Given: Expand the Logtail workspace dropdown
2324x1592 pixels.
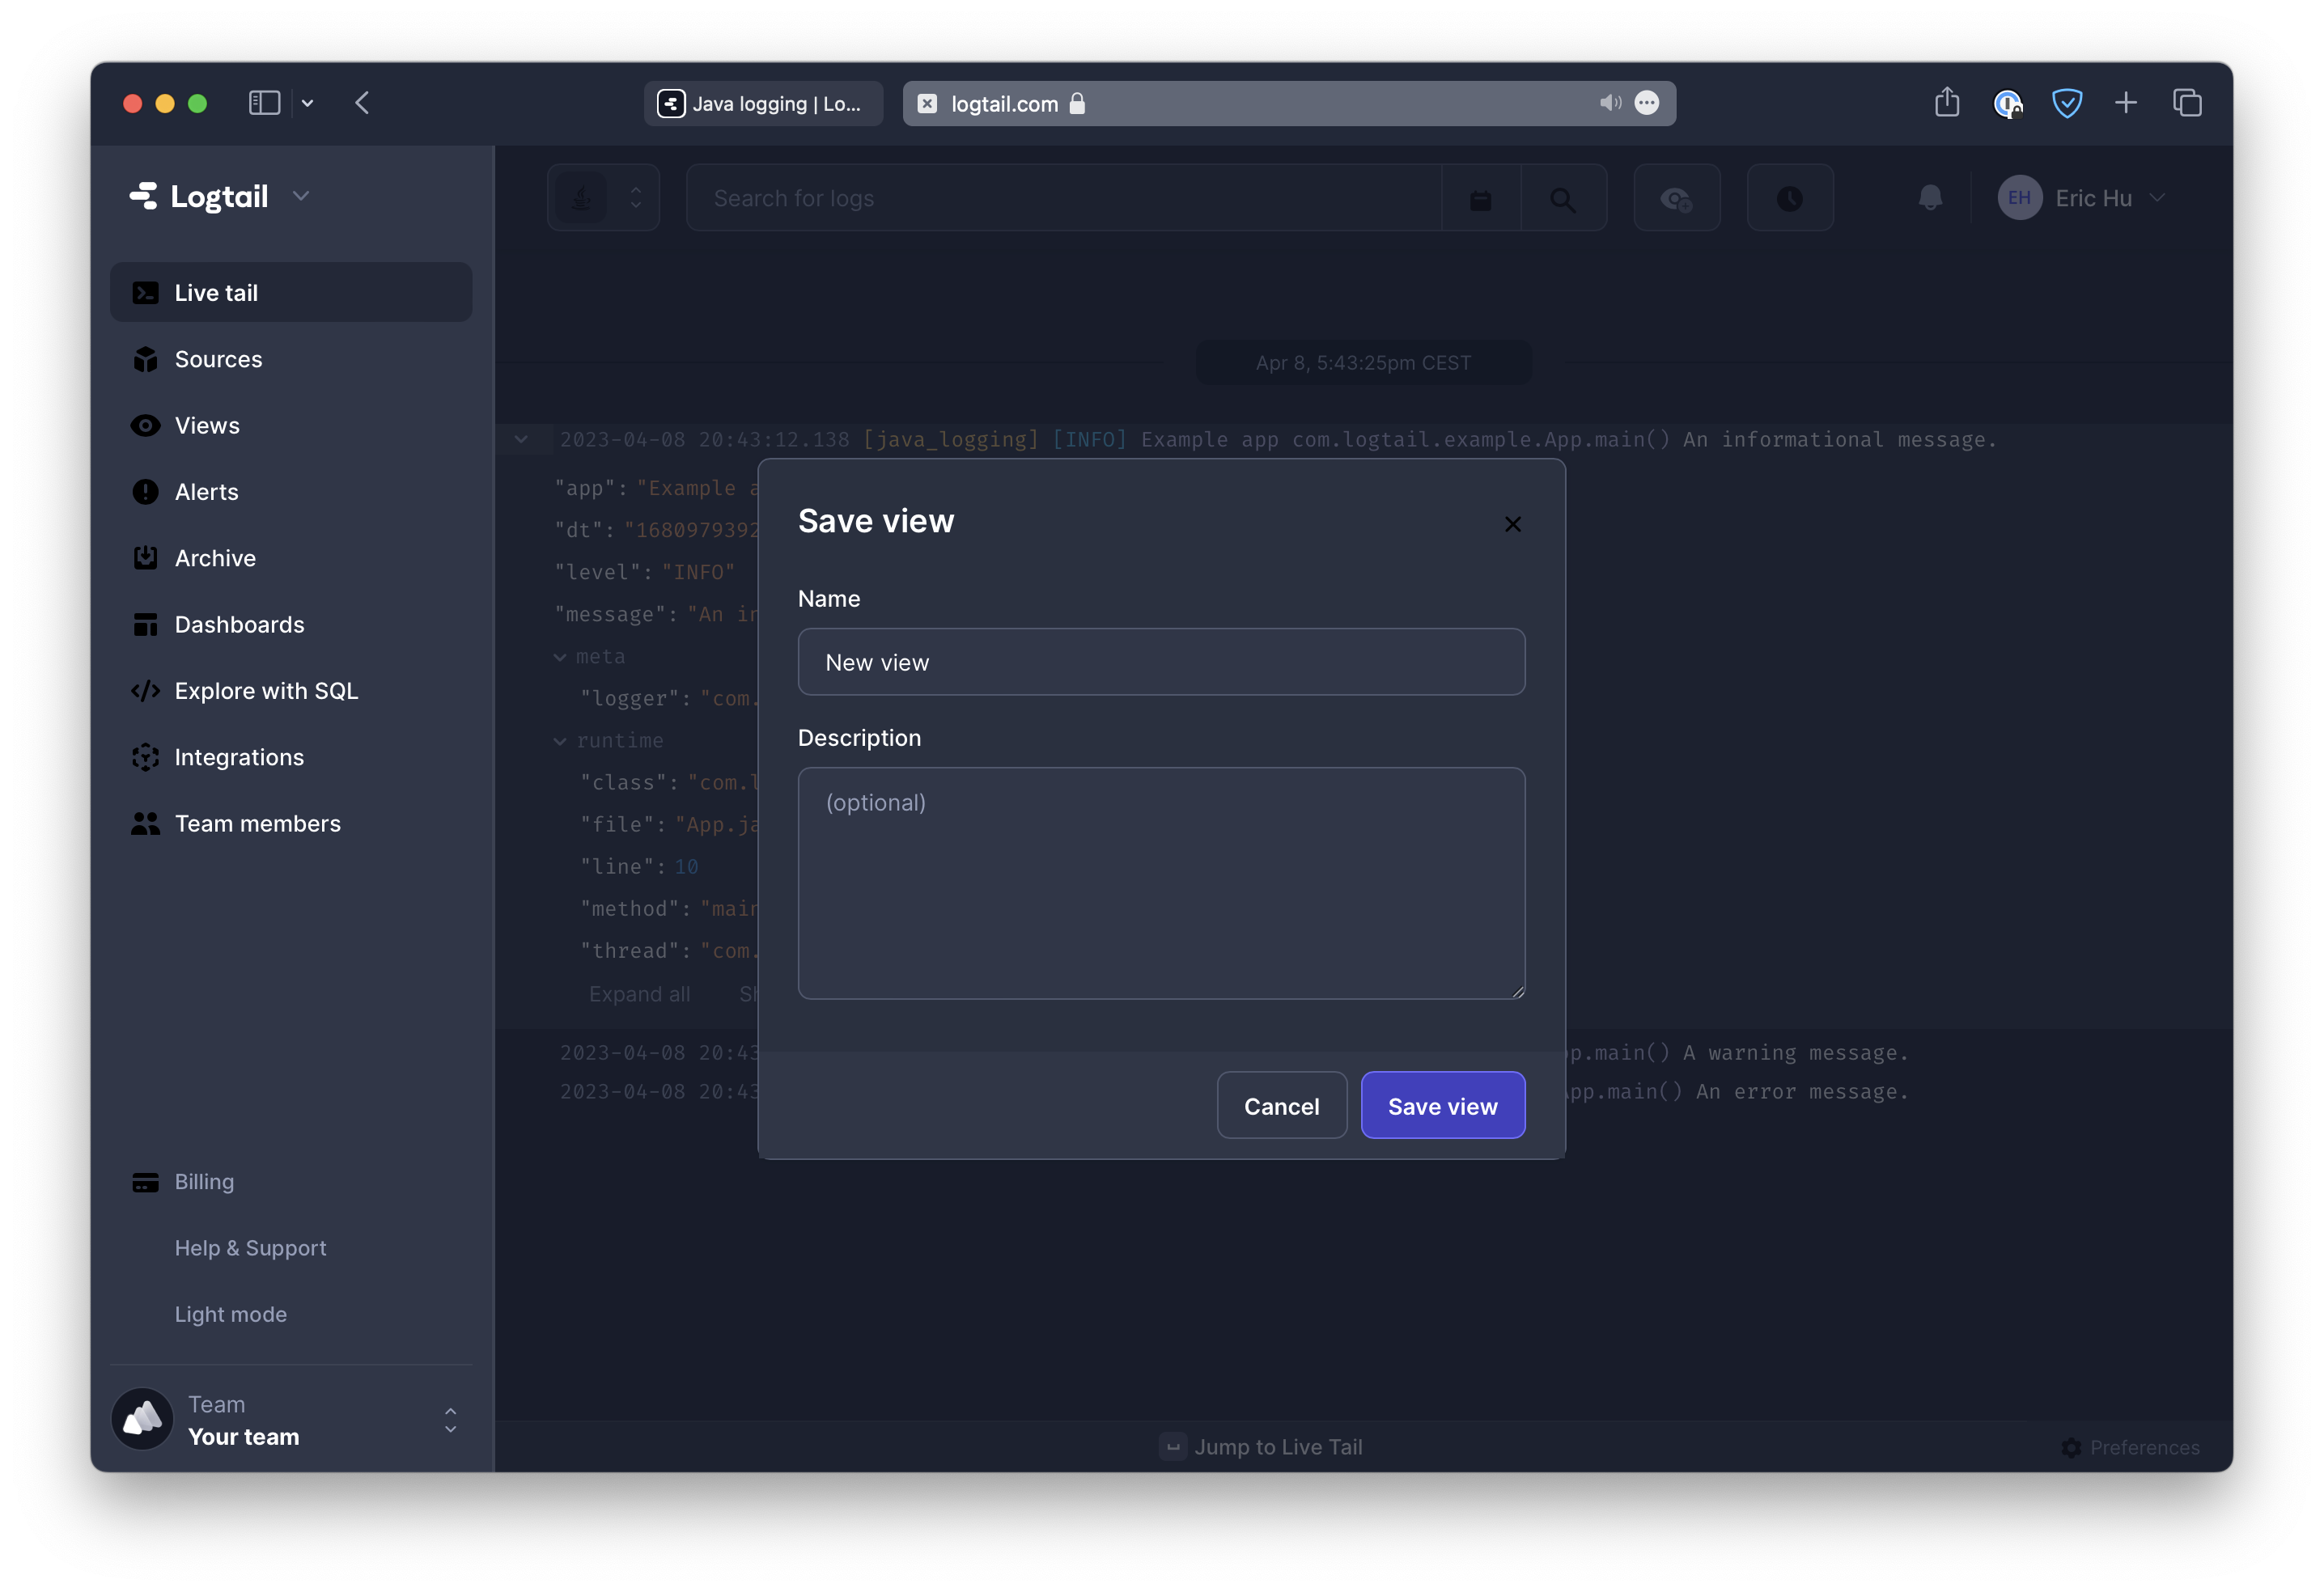Looking at the screenshot, I should coord(301,196).
